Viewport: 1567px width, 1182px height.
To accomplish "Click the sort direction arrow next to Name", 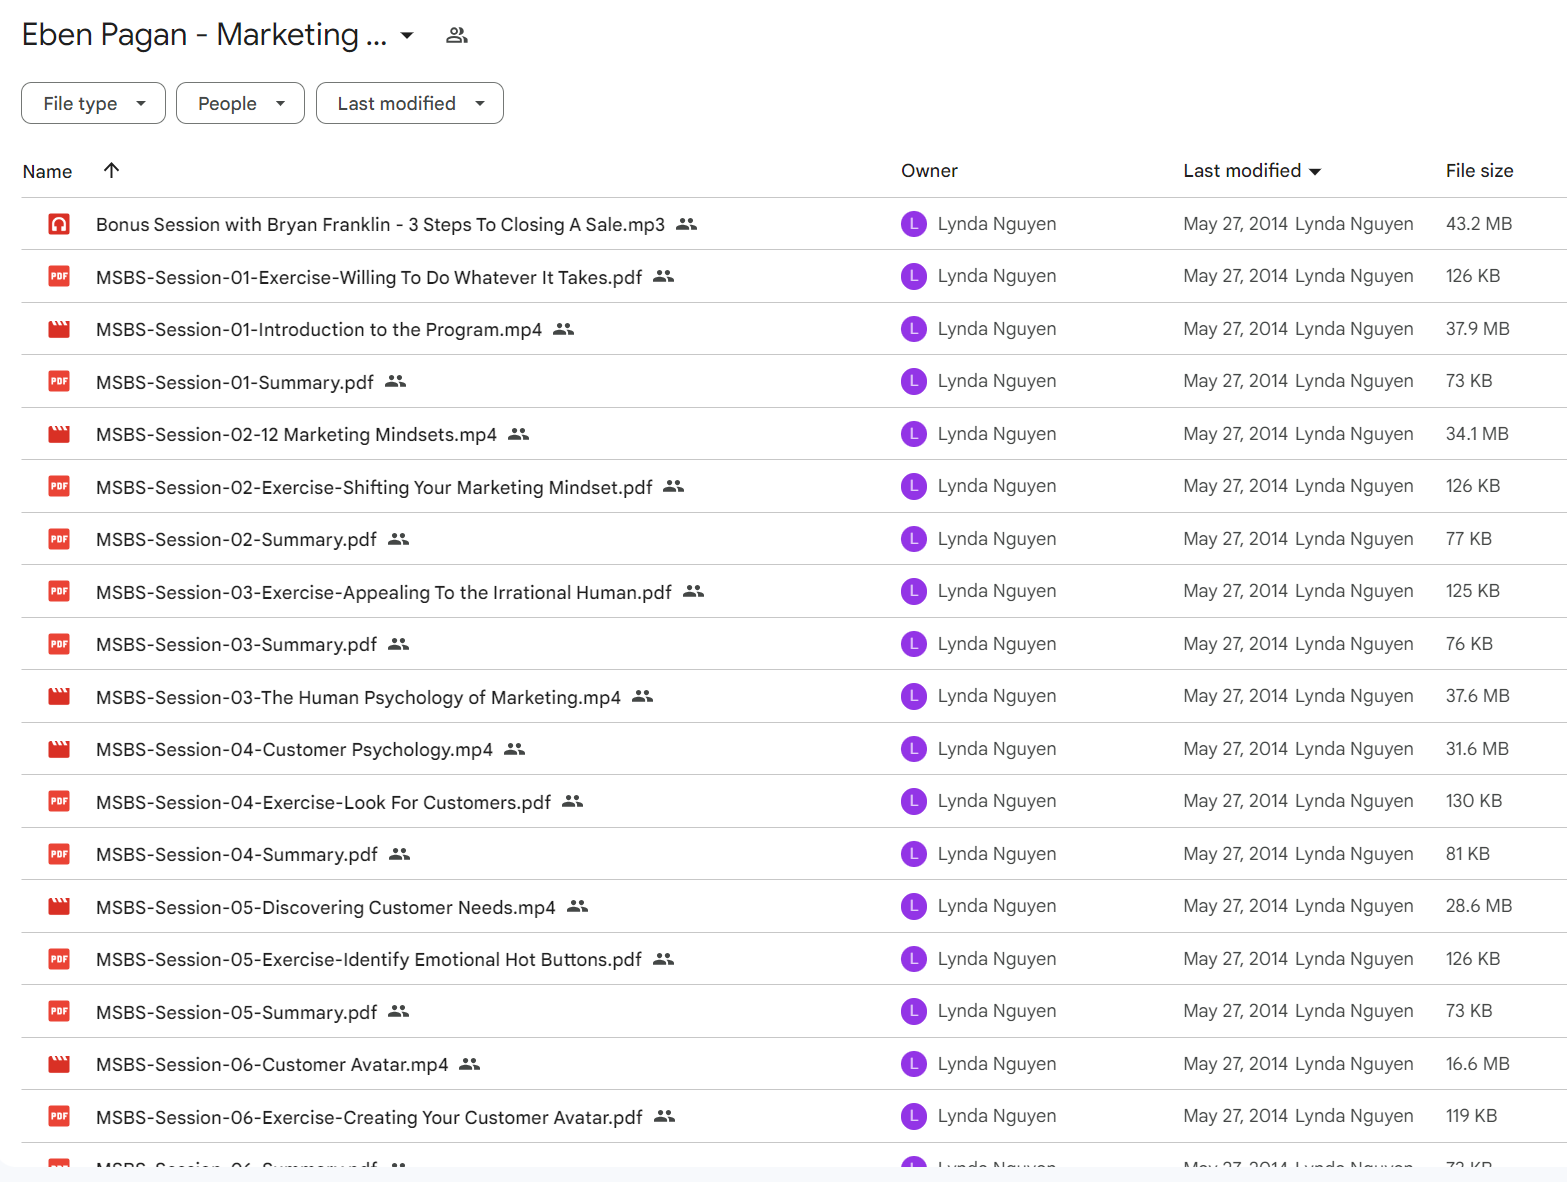I will coord(111,170).
